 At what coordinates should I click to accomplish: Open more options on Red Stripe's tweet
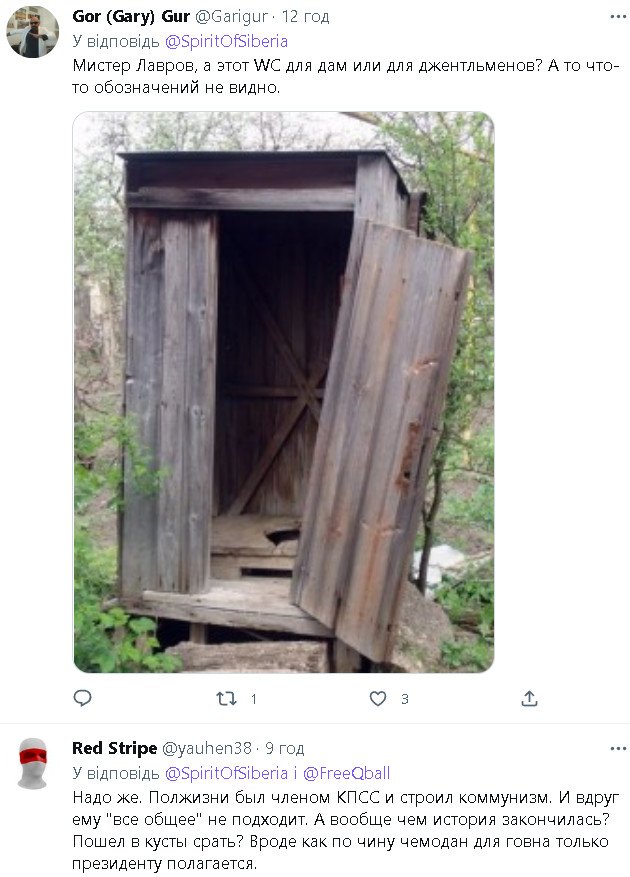click(x=618, y=748)
